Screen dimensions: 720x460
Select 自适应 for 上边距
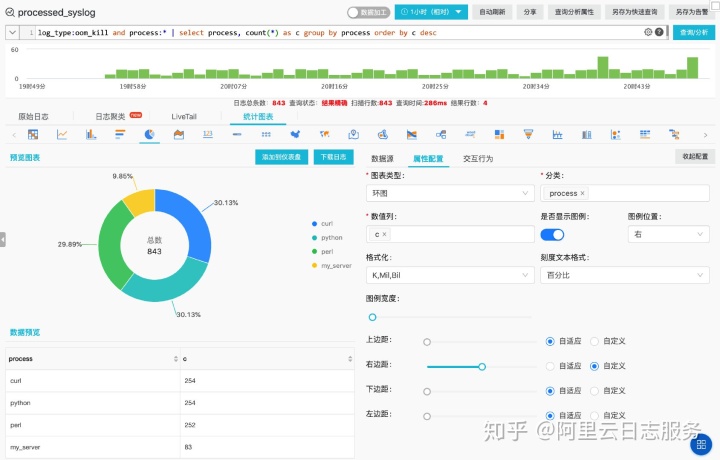click(x=550, y=341)
